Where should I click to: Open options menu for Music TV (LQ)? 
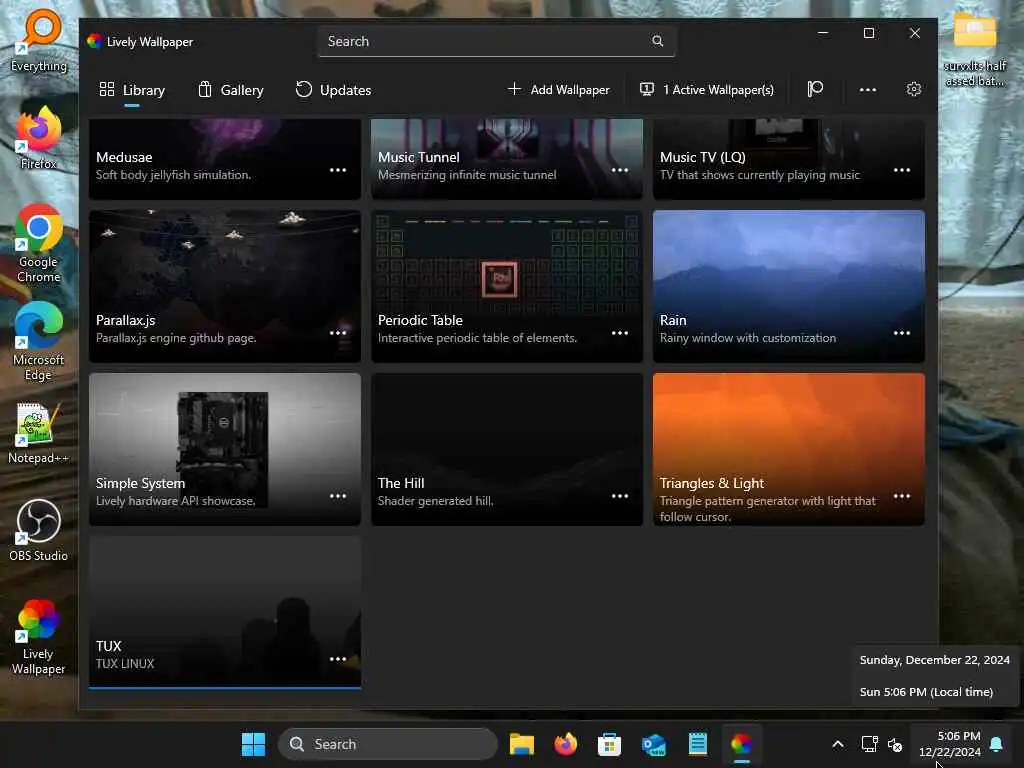(902, 170)
